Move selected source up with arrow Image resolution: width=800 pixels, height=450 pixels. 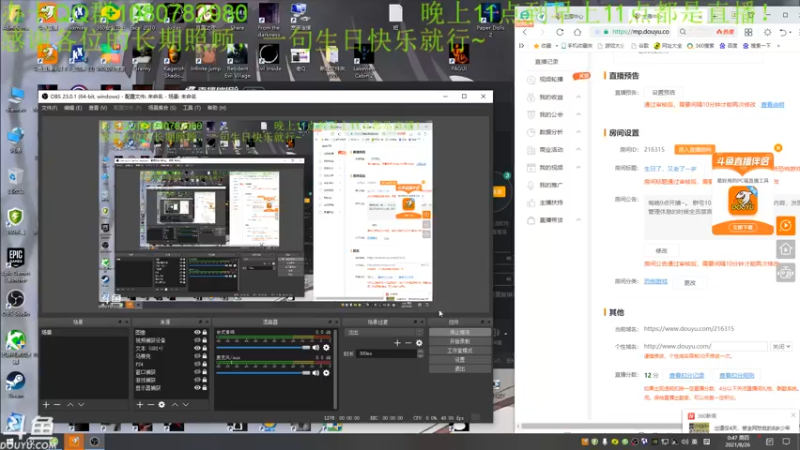click(x=174, y=405)
